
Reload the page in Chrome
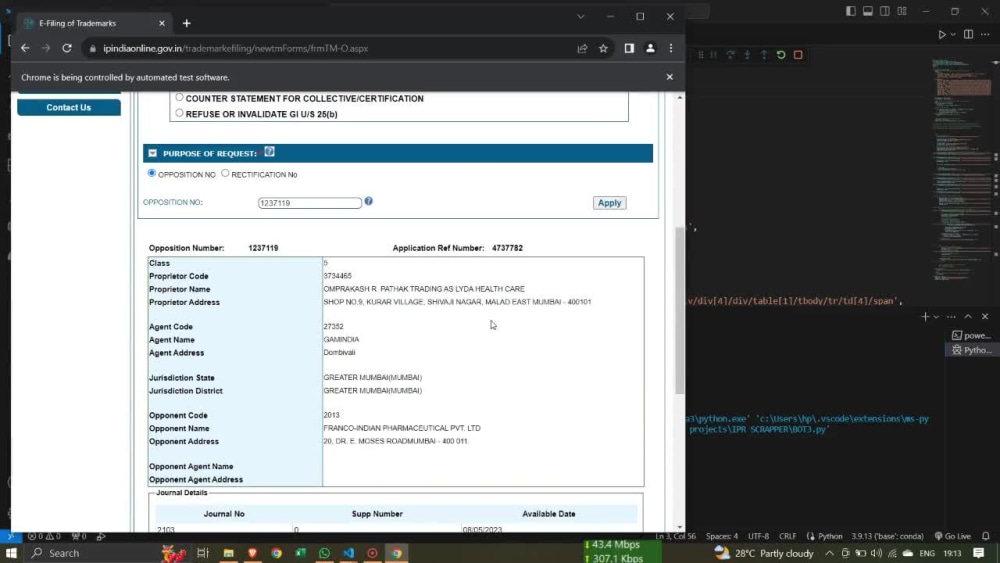pos(67,48)
